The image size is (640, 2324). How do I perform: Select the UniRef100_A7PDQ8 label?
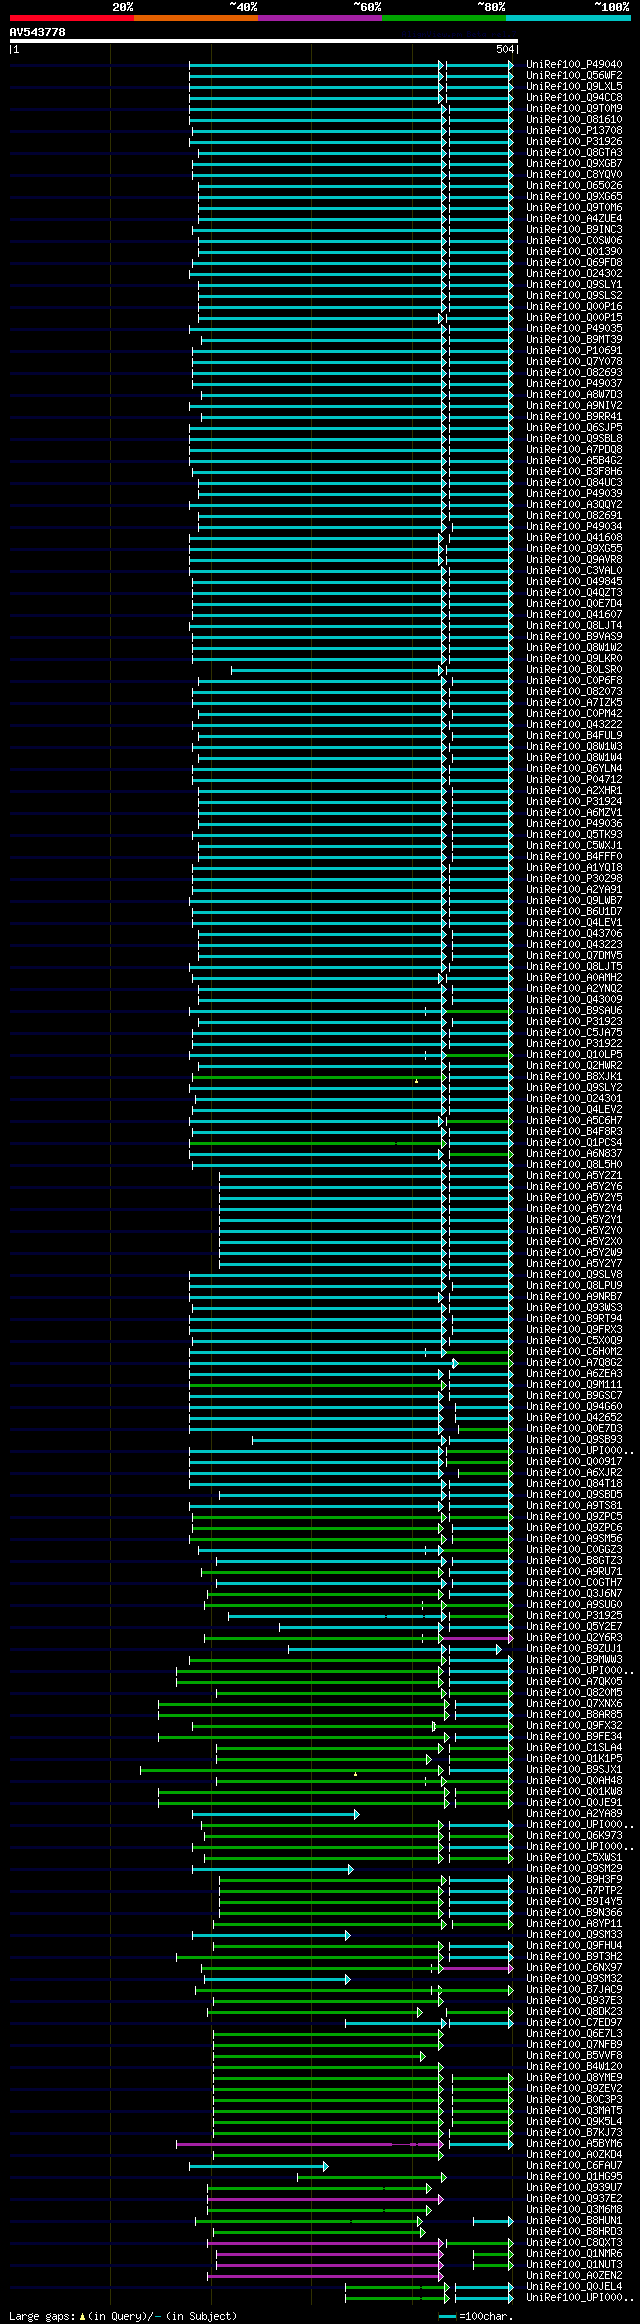coord(574,449)
